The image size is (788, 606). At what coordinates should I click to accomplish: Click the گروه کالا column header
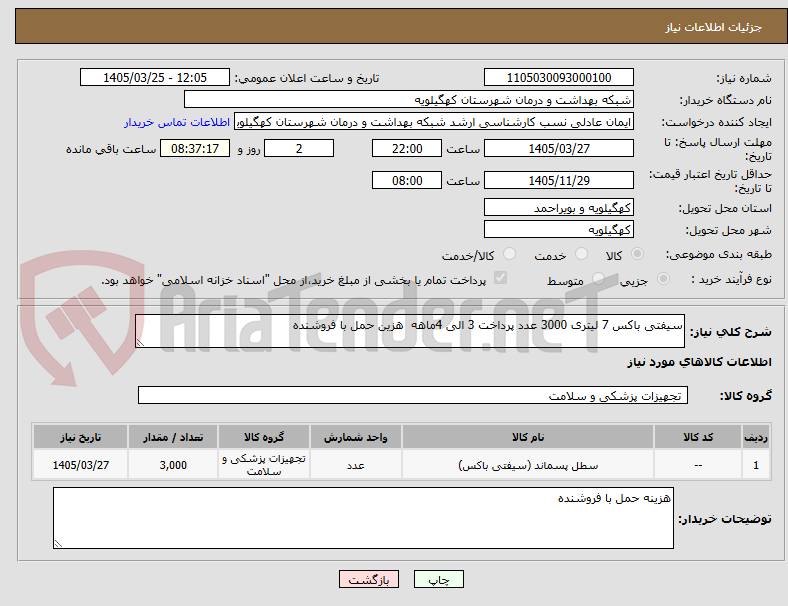point(264,437)
